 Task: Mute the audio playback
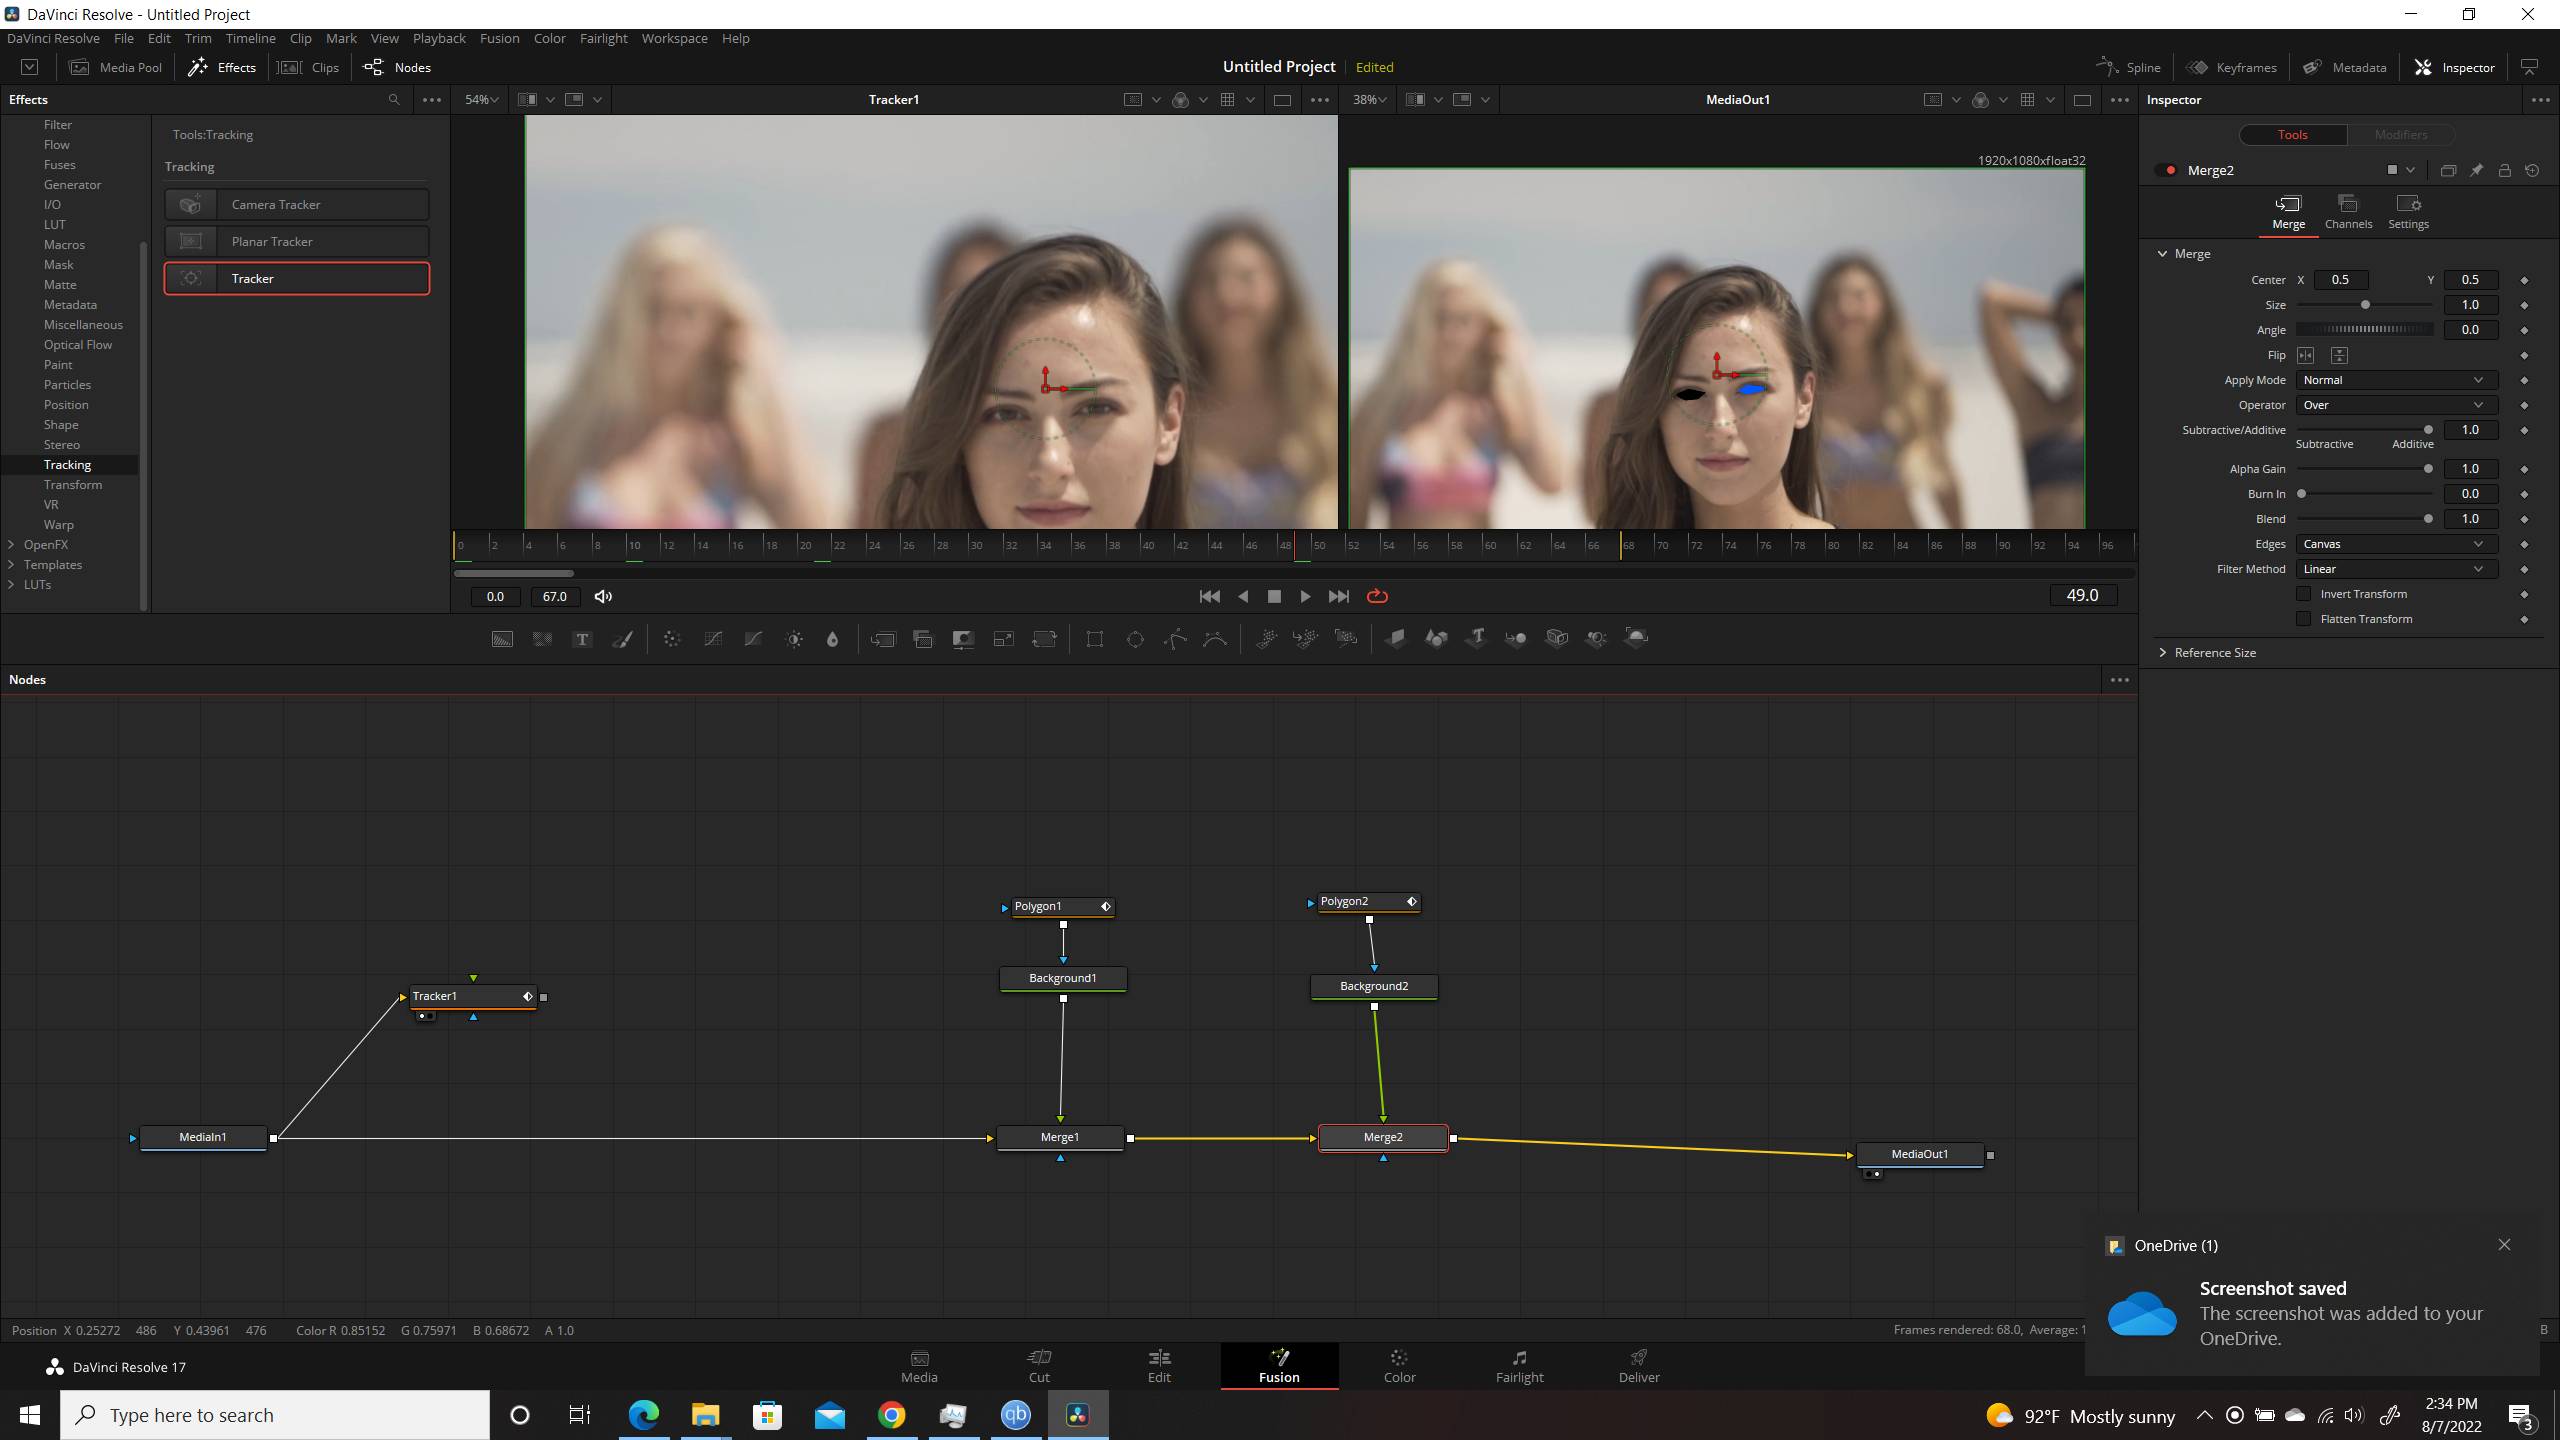603,596
